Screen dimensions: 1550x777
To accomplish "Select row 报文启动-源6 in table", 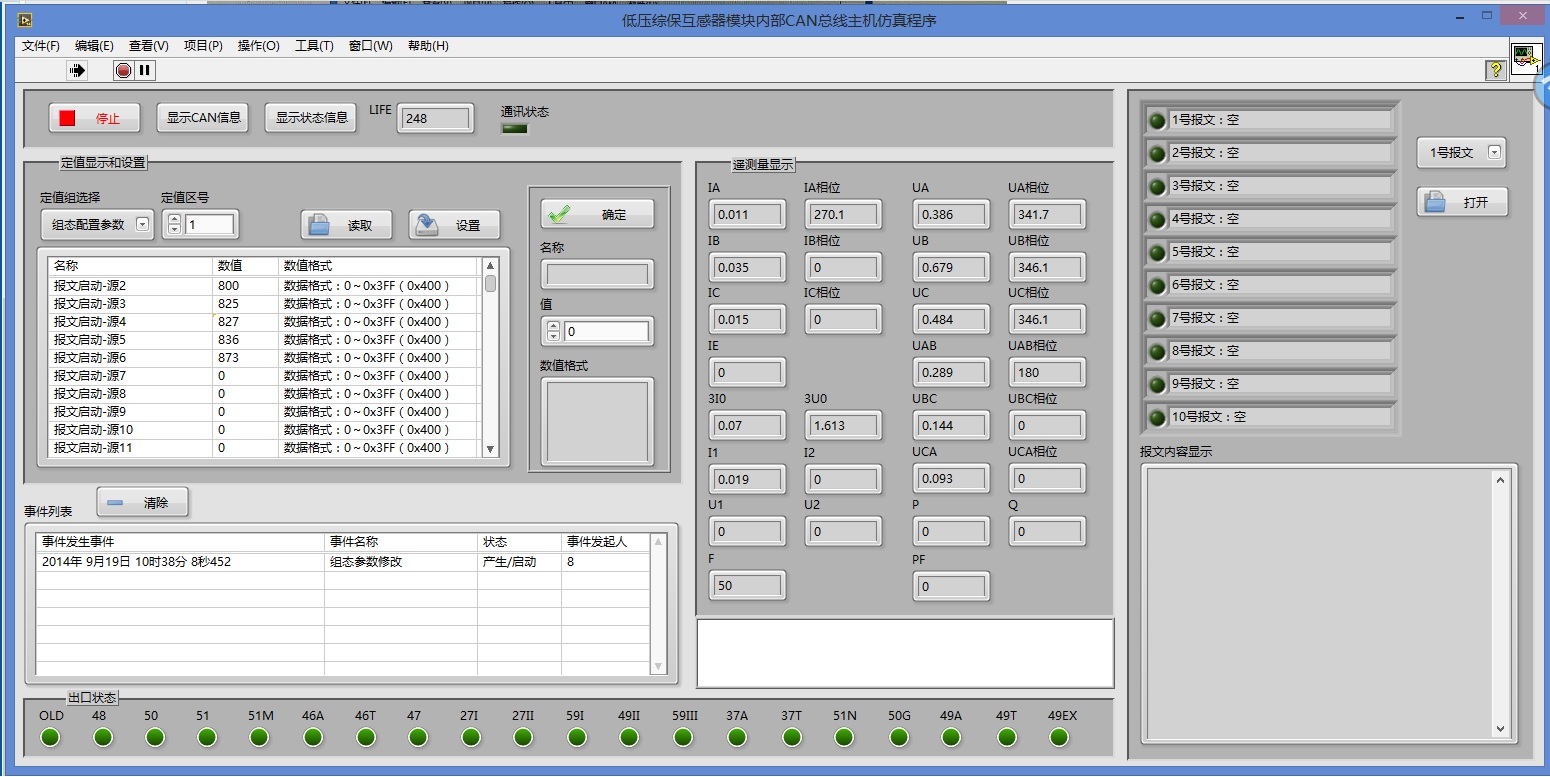I will click(265, 358).
